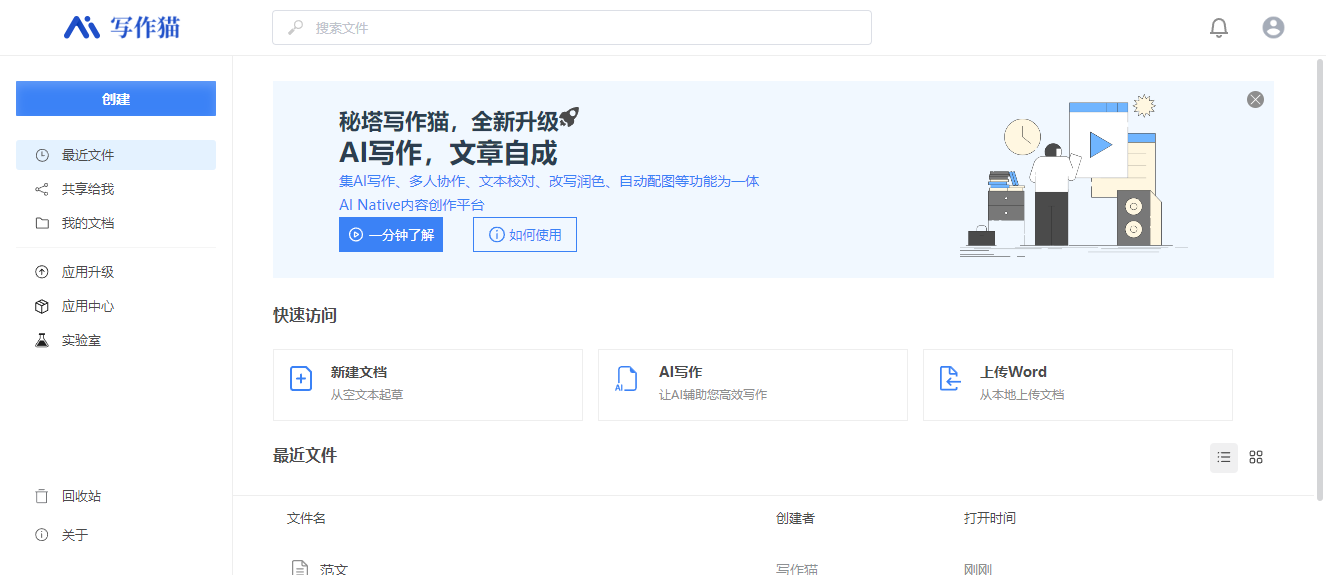Click the AI写作 document icon

coord(626,379)
